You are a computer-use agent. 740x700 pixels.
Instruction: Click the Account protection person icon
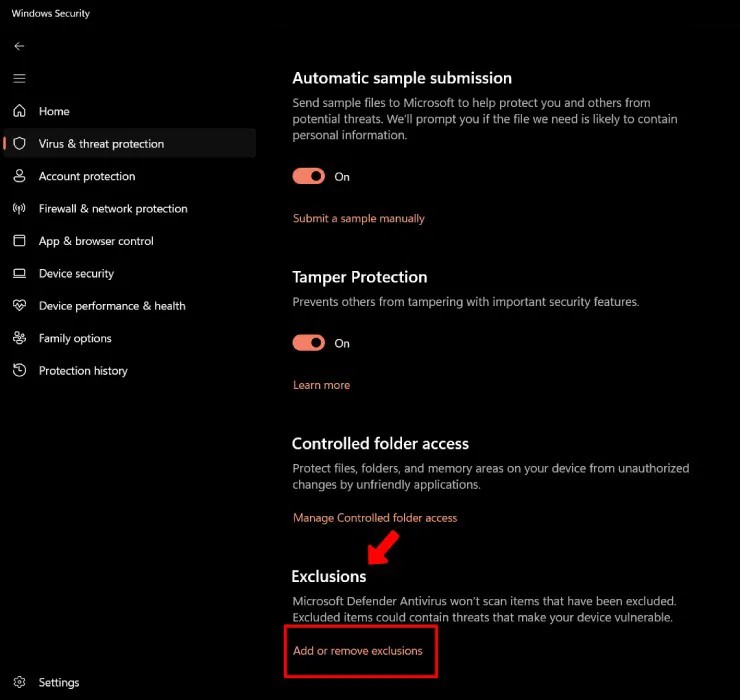pos(19,176)
